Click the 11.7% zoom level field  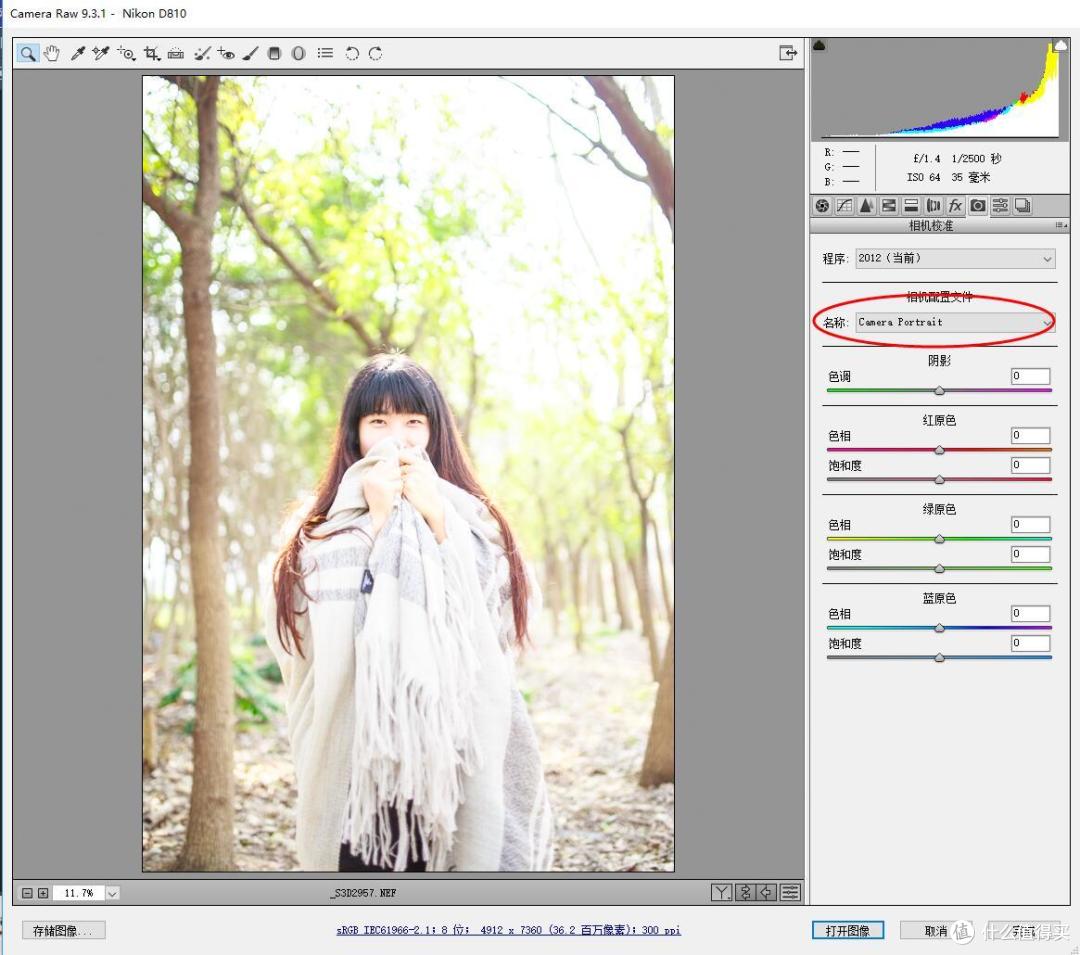coord(79,893)
